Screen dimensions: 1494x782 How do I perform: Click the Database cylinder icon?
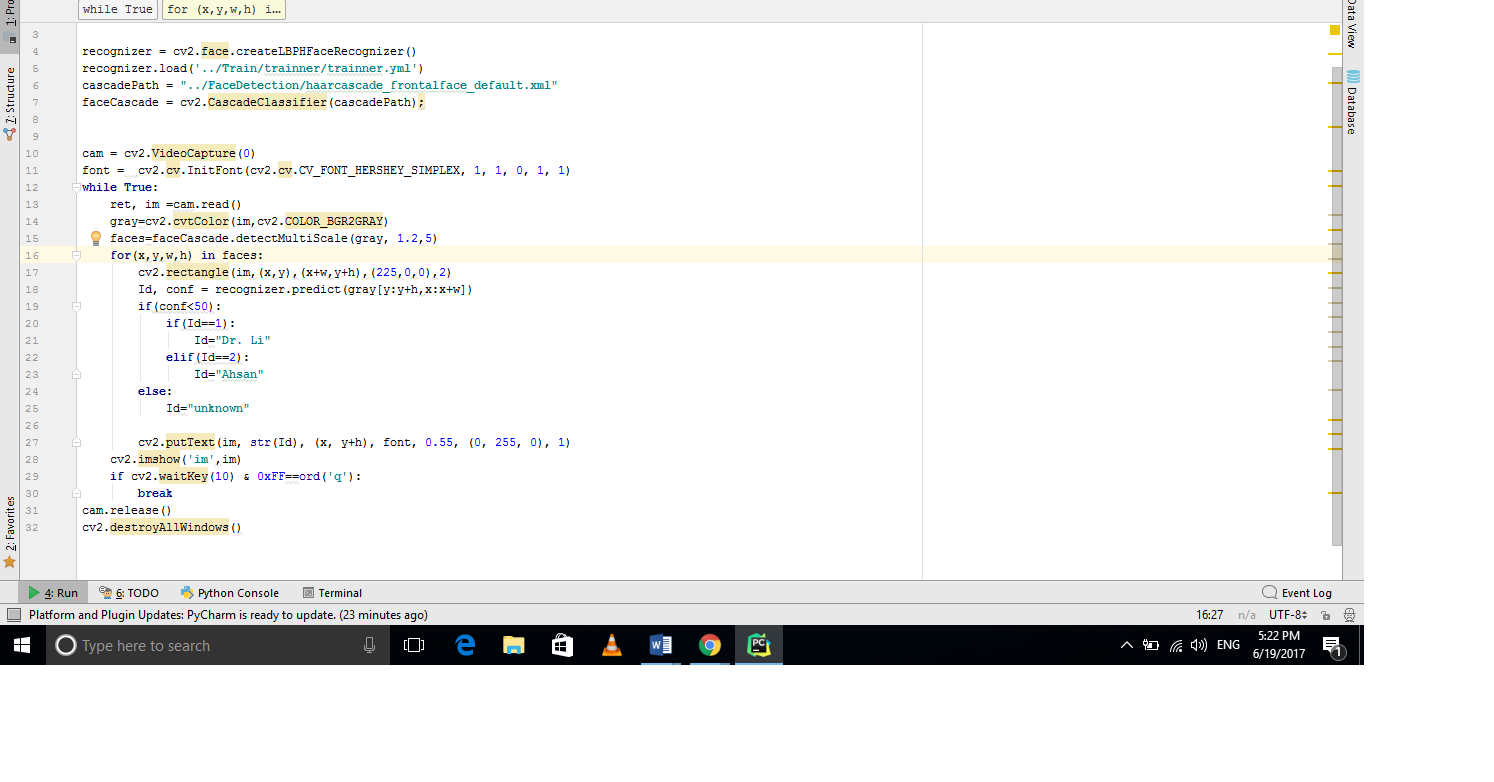pyautogui.click(x=1352, y=76)
